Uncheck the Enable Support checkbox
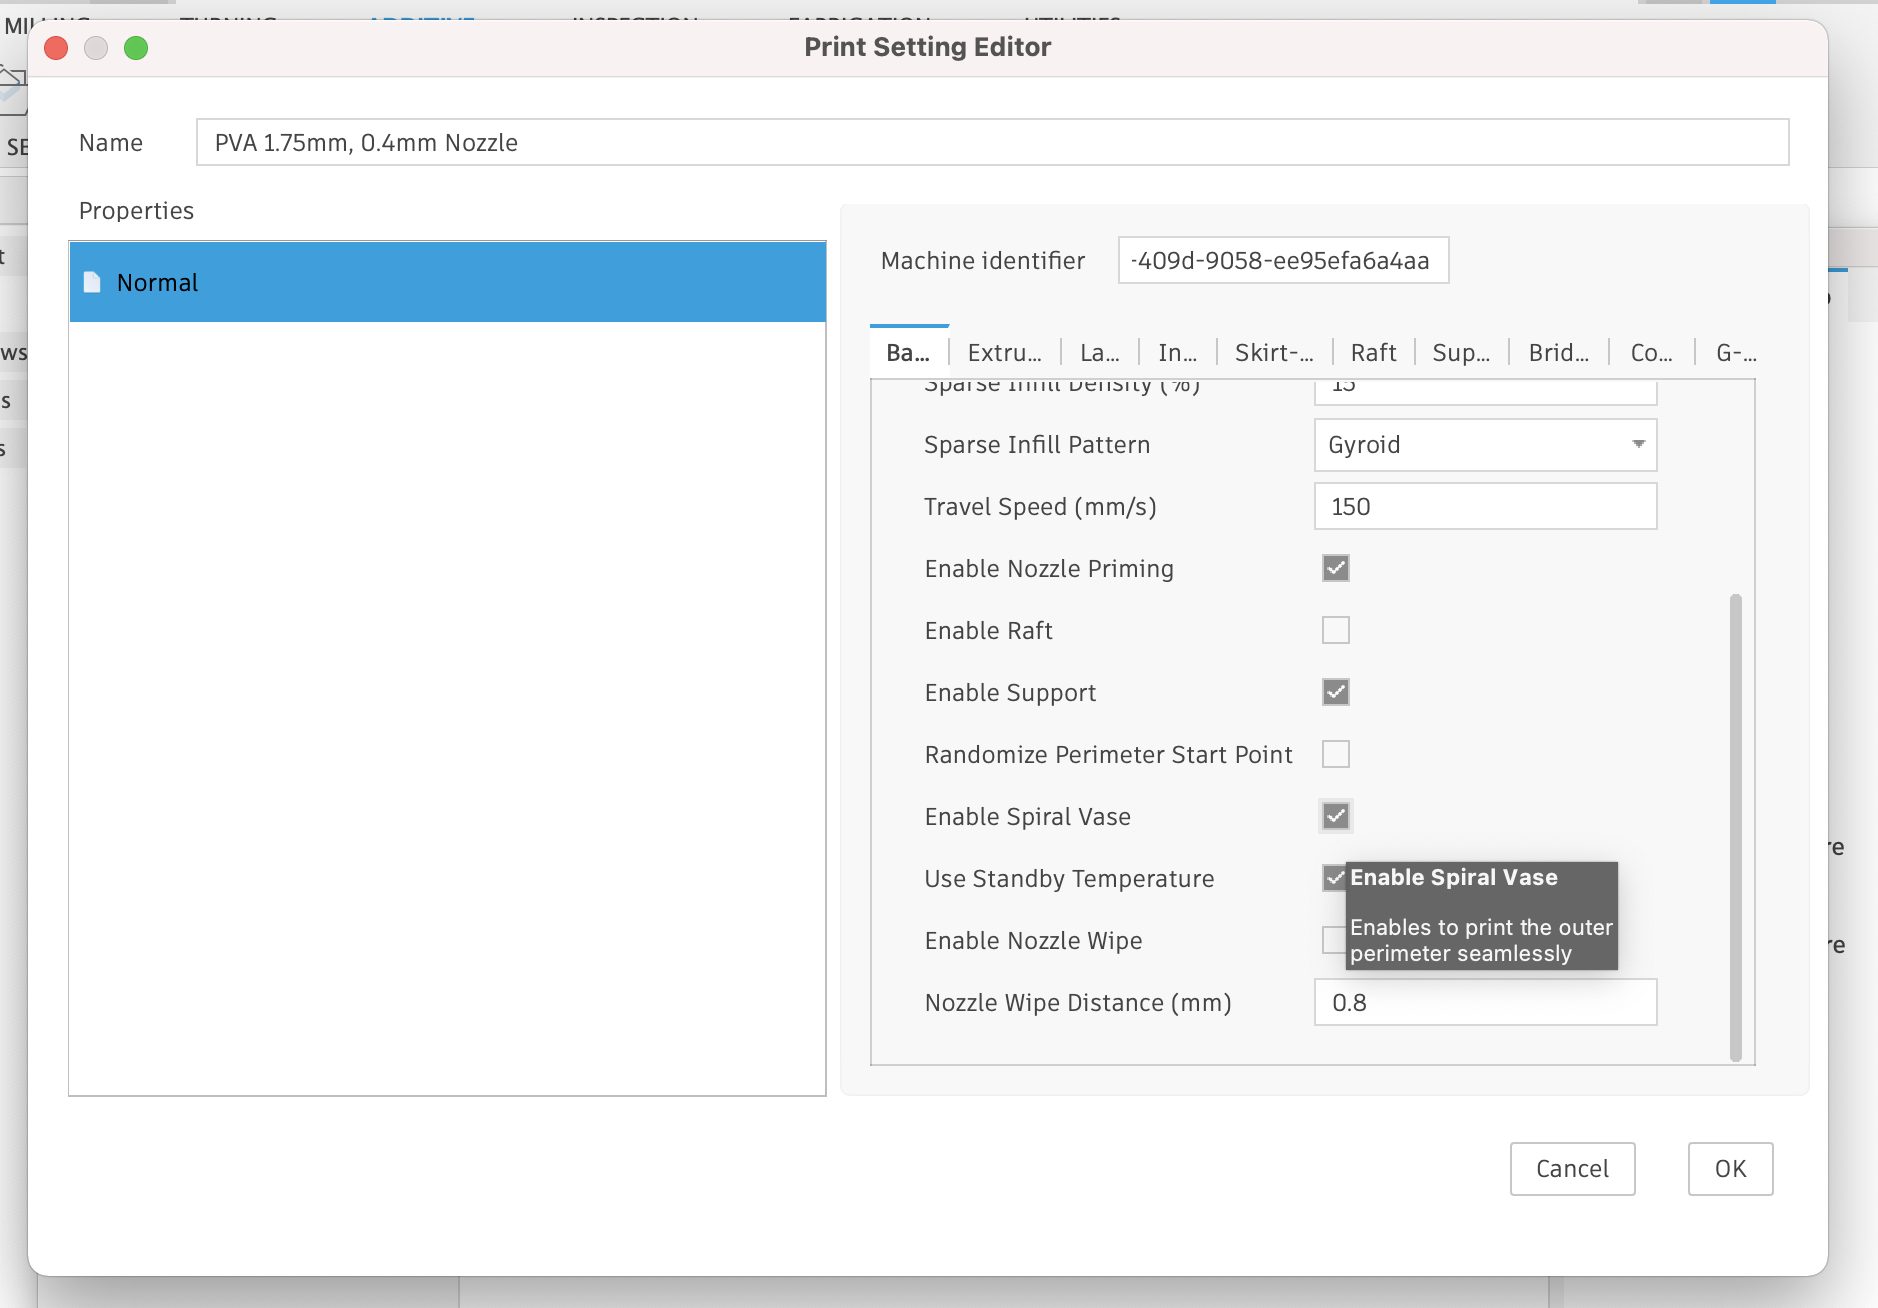The width and height of the screenshot is (1878, 1308). click(1335, 692)
